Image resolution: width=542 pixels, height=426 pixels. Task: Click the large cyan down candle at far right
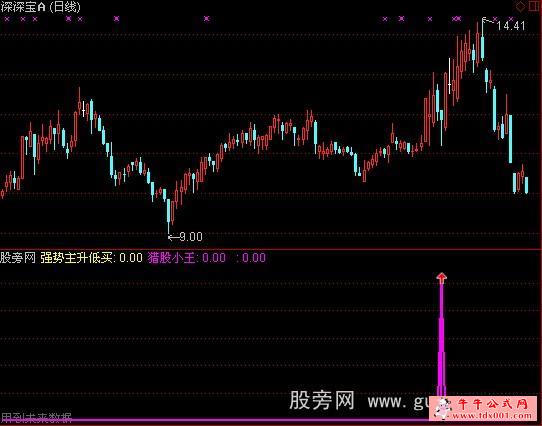click(x=510, y=139)
